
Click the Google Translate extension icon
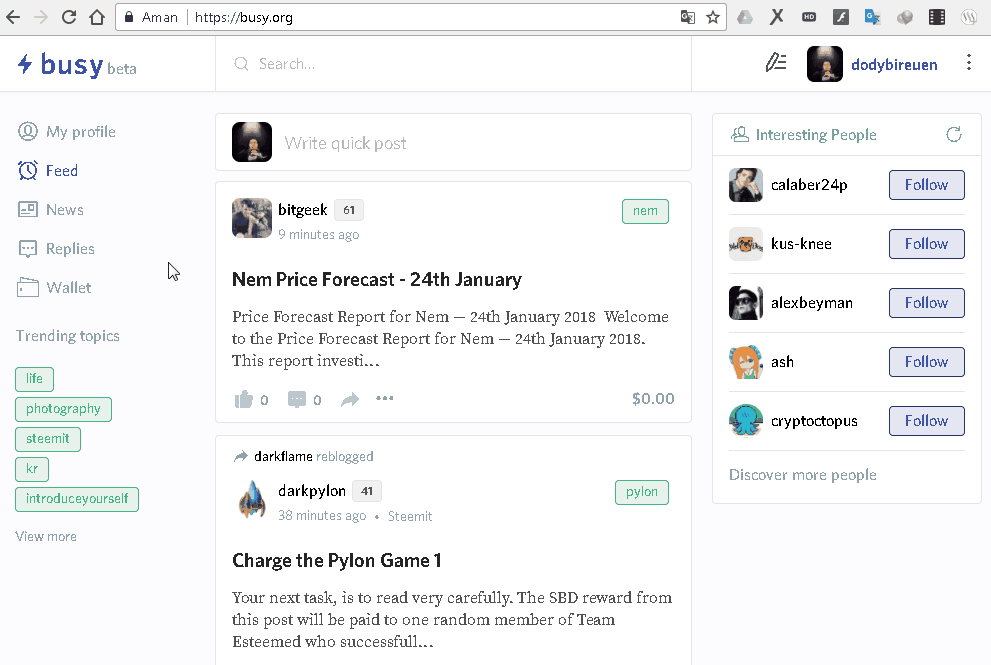873,17
